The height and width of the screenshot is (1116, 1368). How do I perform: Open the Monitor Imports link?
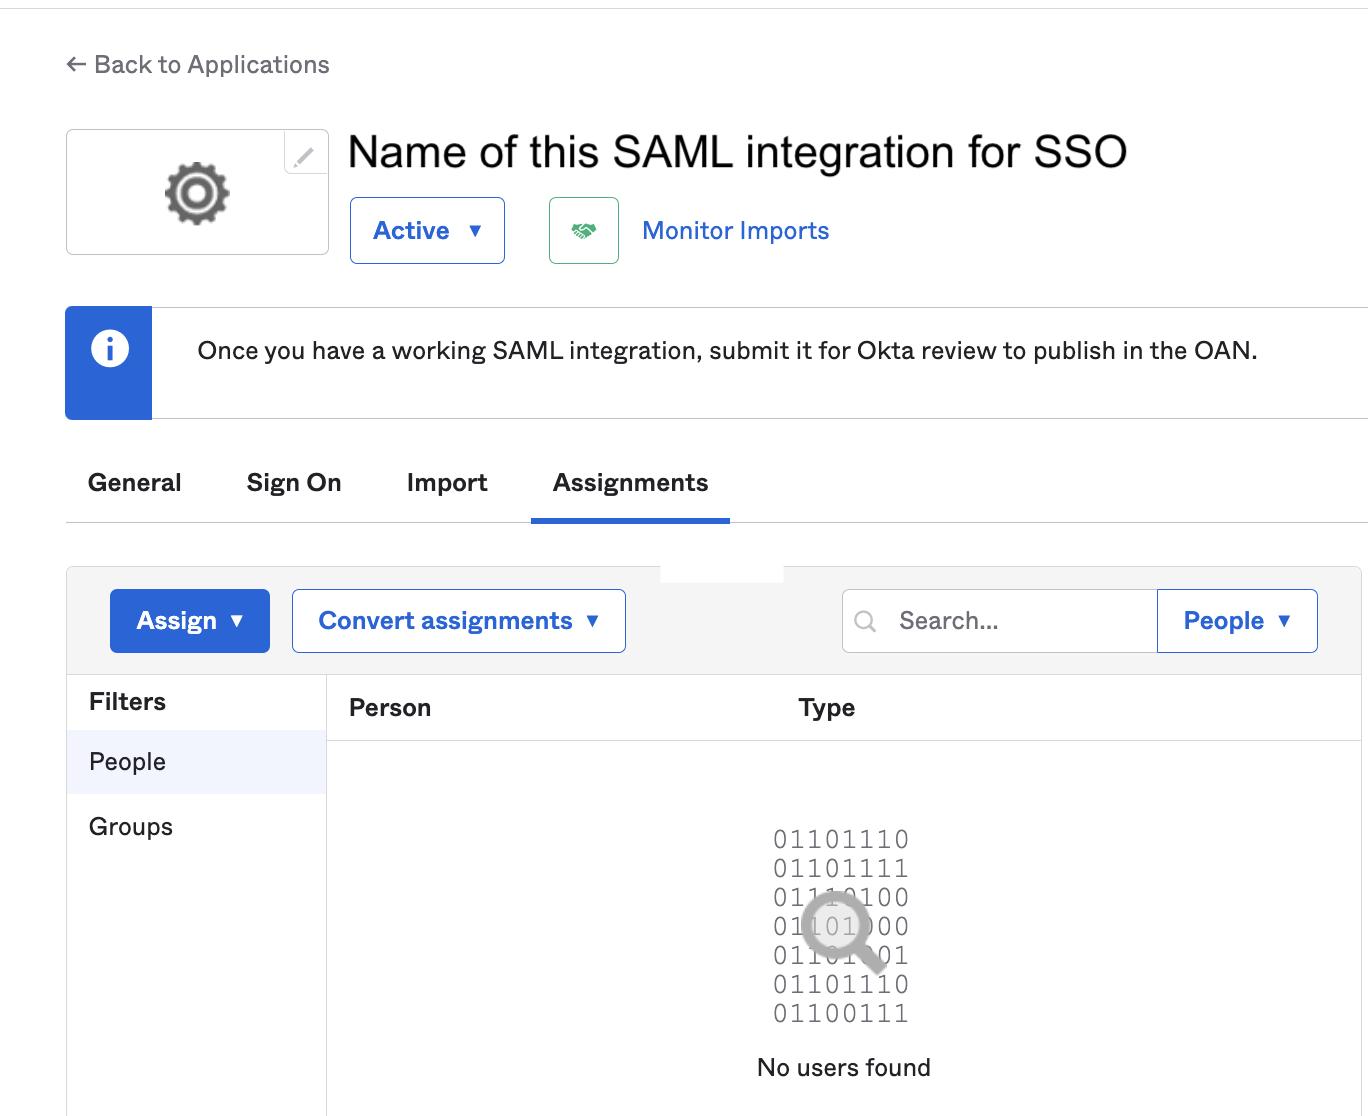tap(735, 231)
